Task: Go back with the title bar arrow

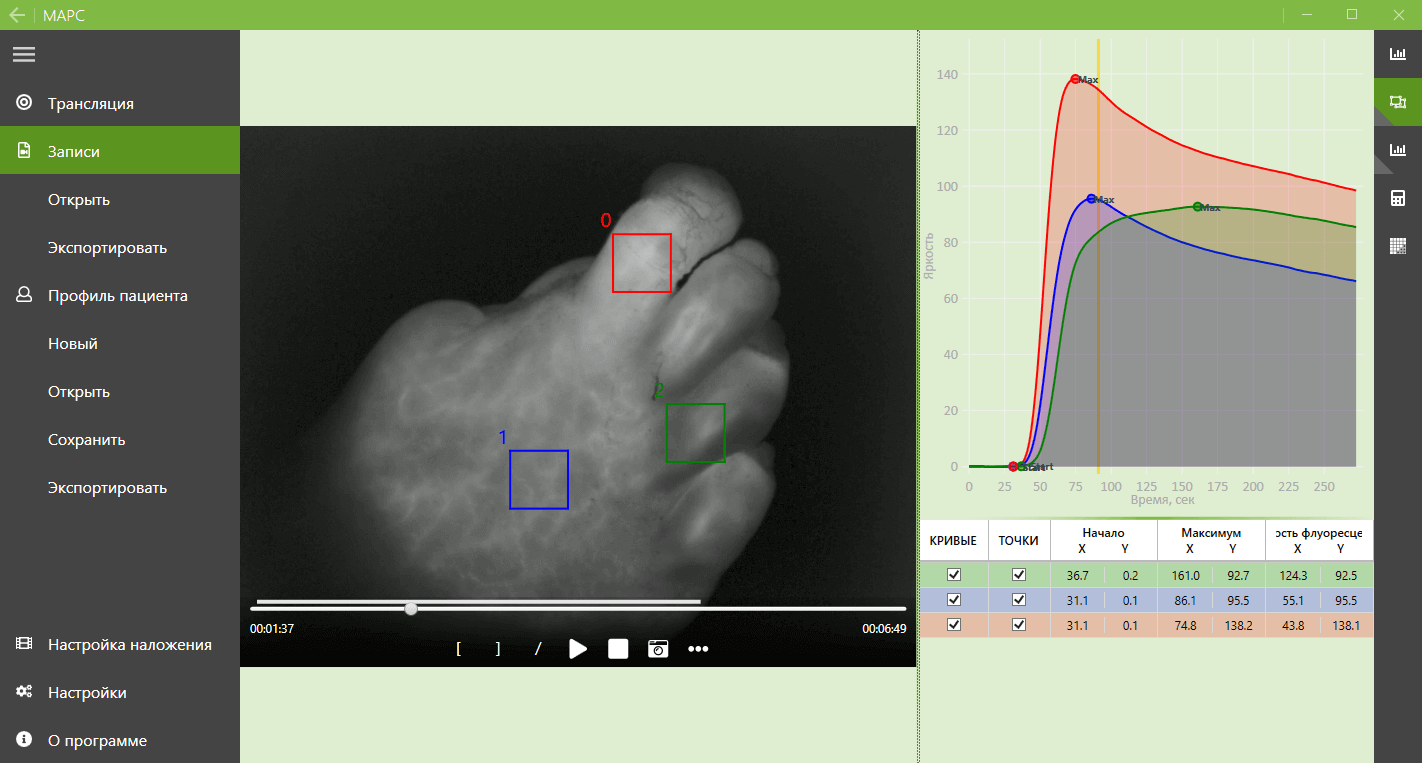Action: (x=16, y=15)
